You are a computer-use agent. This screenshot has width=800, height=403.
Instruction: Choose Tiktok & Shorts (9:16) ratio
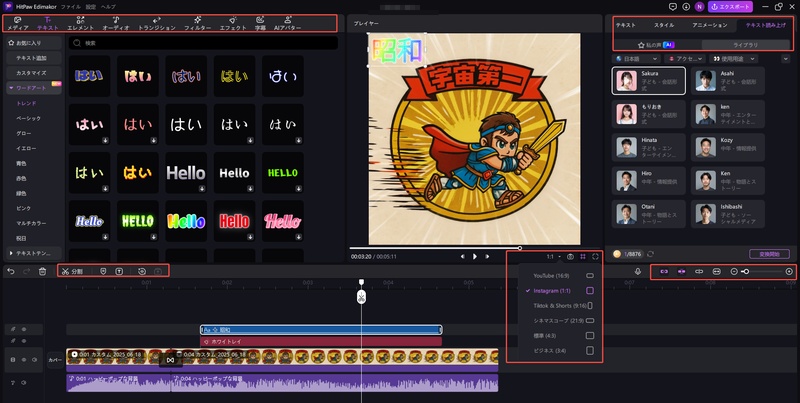pos(560,306)
